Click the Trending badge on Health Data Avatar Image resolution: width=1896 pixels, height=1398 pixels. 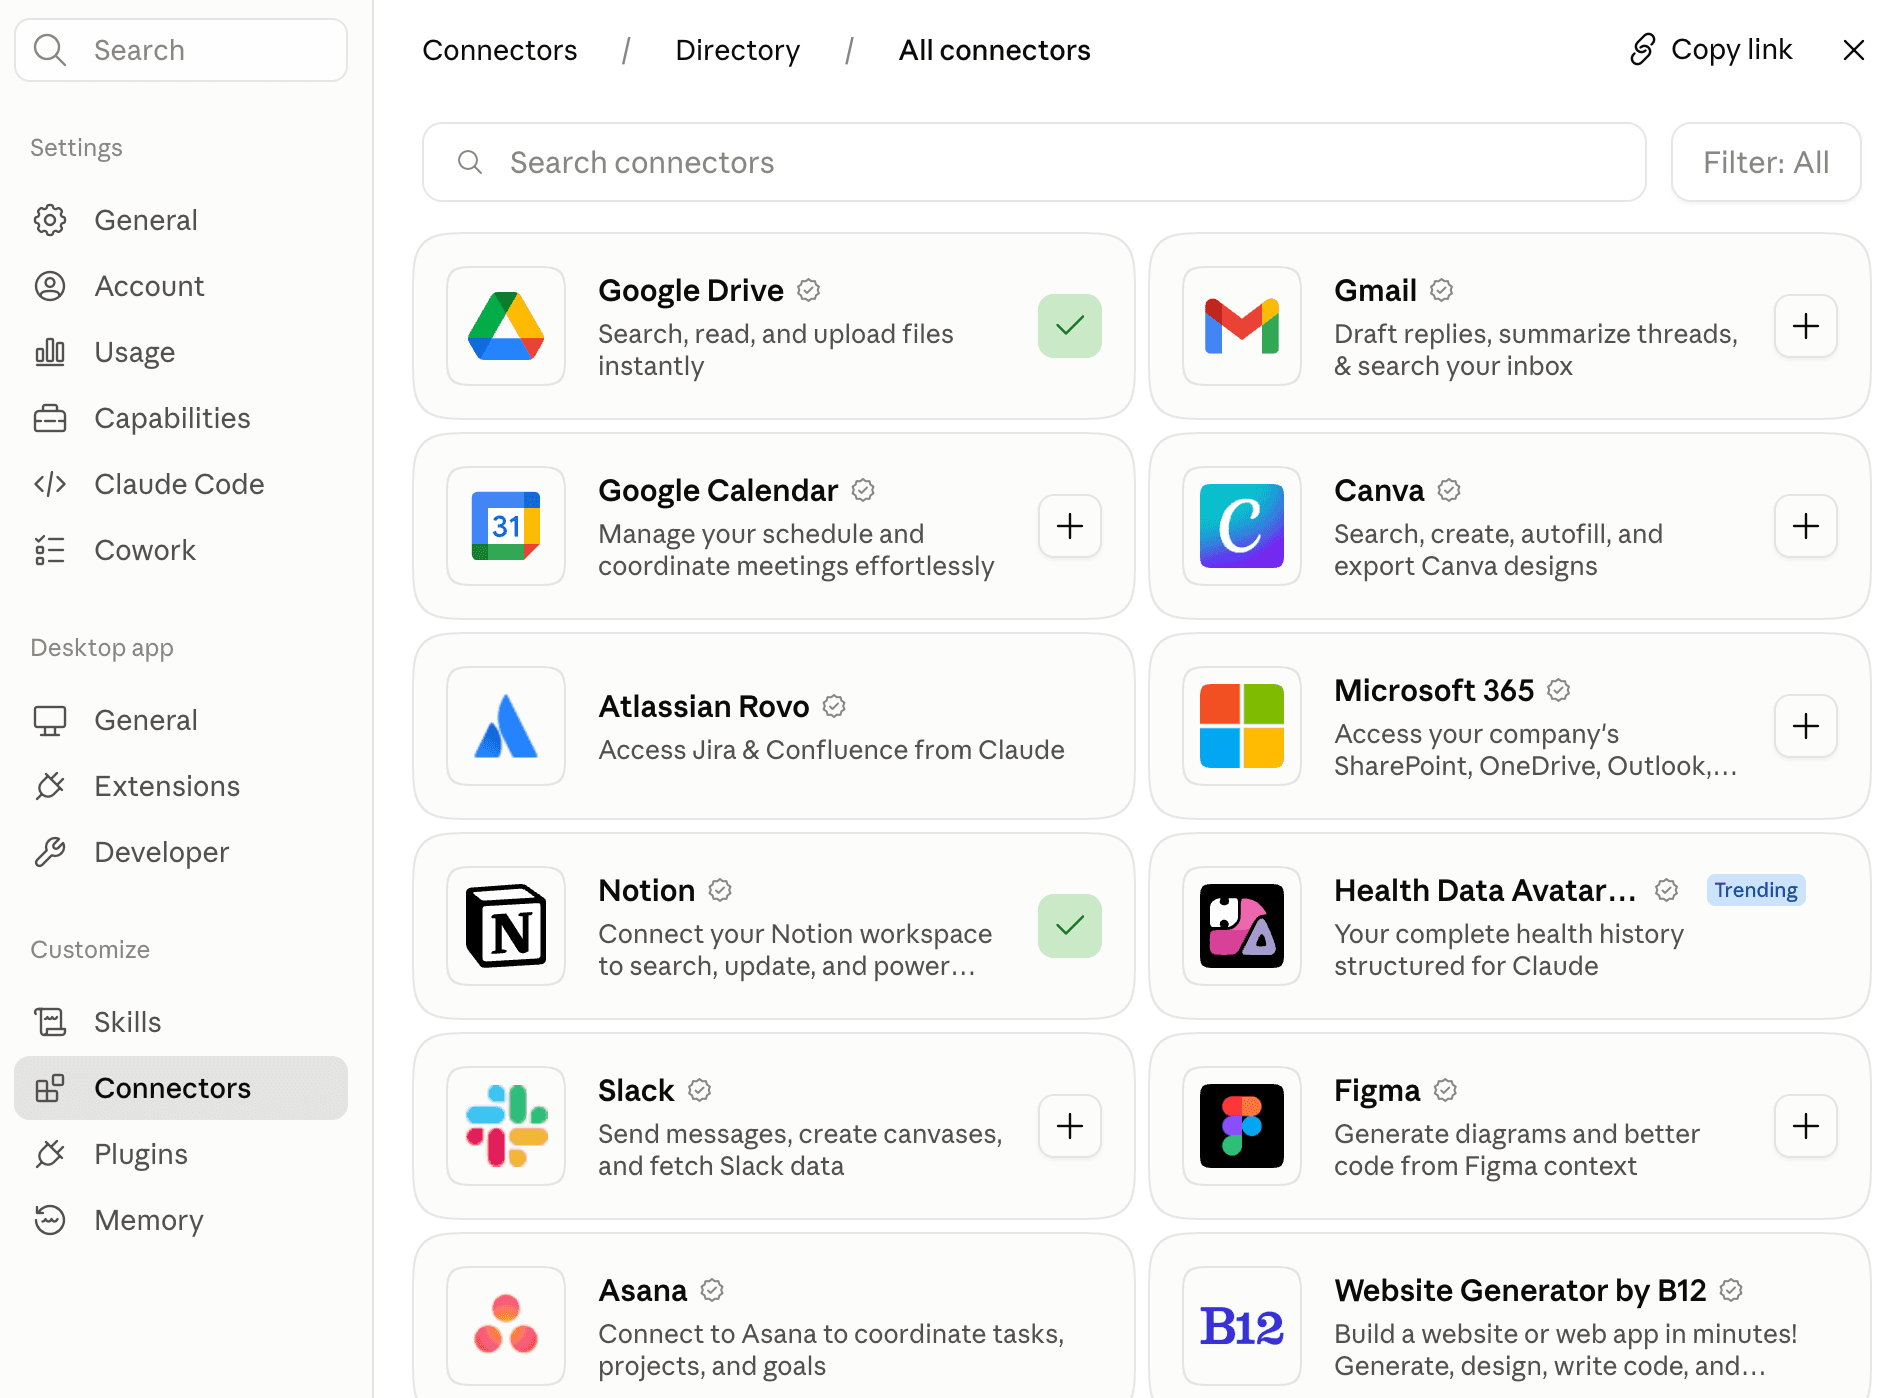pyautogui.click(x=1756, y=890)
